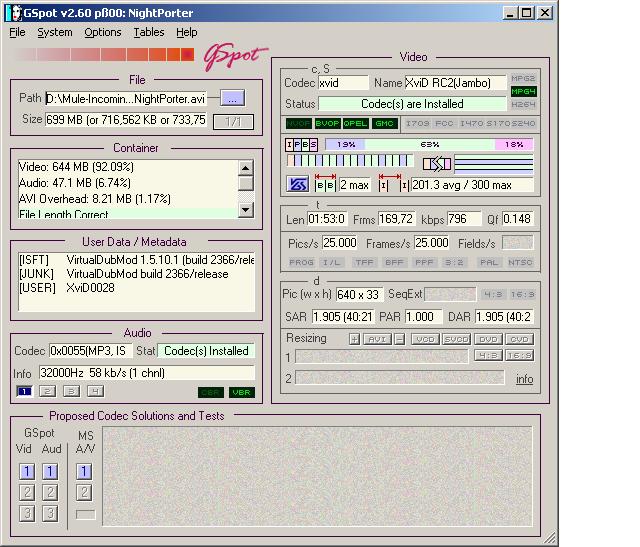The width and height of the screenshot is (640, 547).
Task: Click the PROG scan indicator
Action: coord(301,262)
